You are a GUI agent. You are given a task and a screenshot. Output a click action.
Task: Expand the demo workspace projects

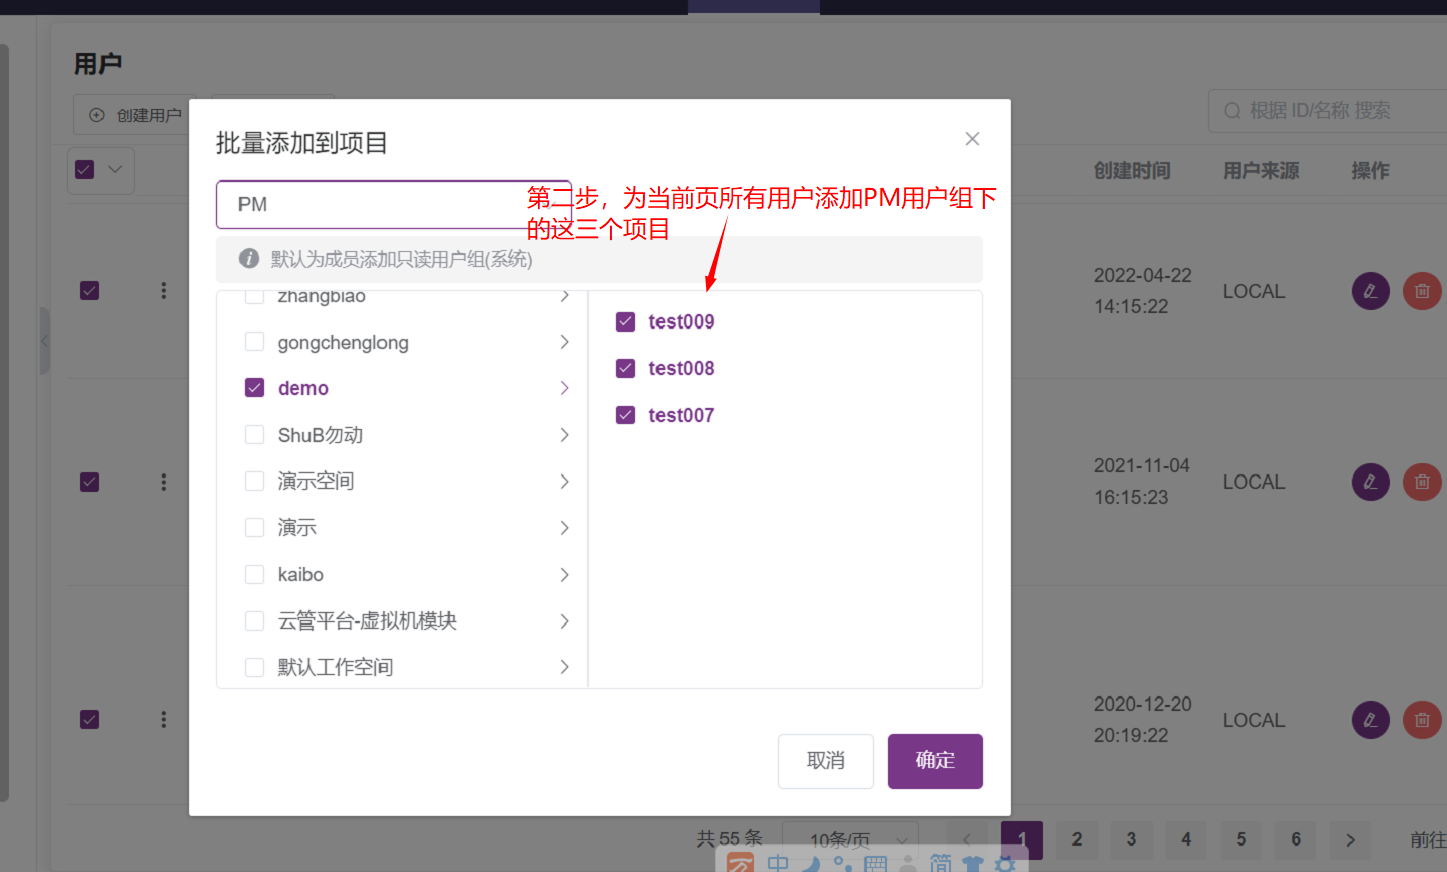point(565,388)
